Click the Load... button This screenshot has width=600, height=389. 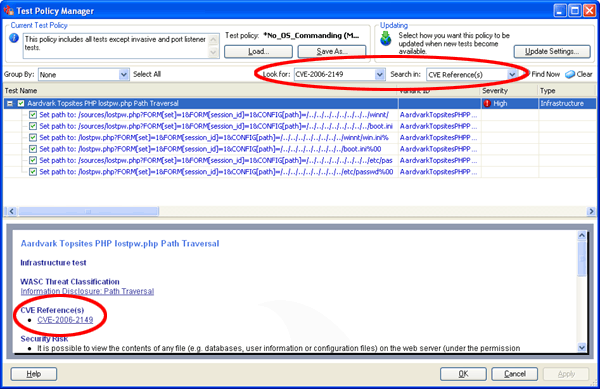click(x=258, y=51)
